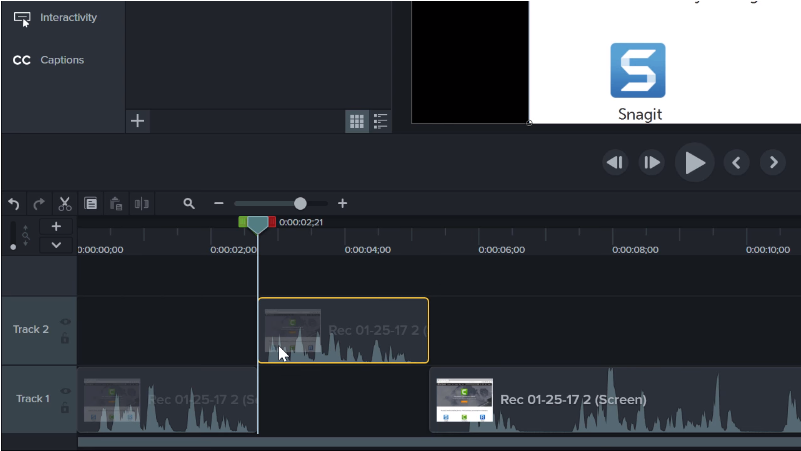
Task: Switch media bin to list view
Action: (x=381, y=121)
